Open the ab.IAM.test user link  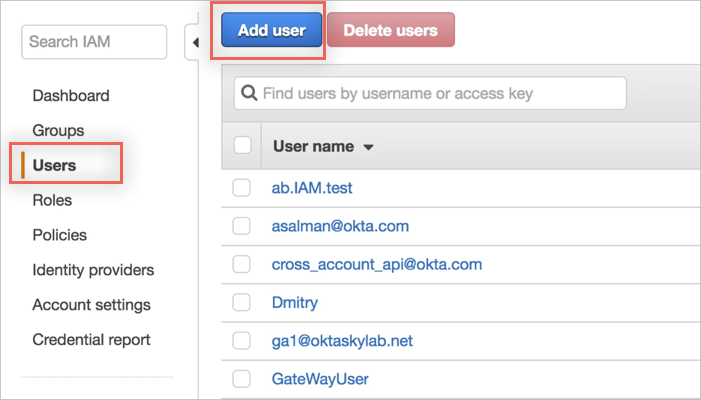tap(312, 188)
